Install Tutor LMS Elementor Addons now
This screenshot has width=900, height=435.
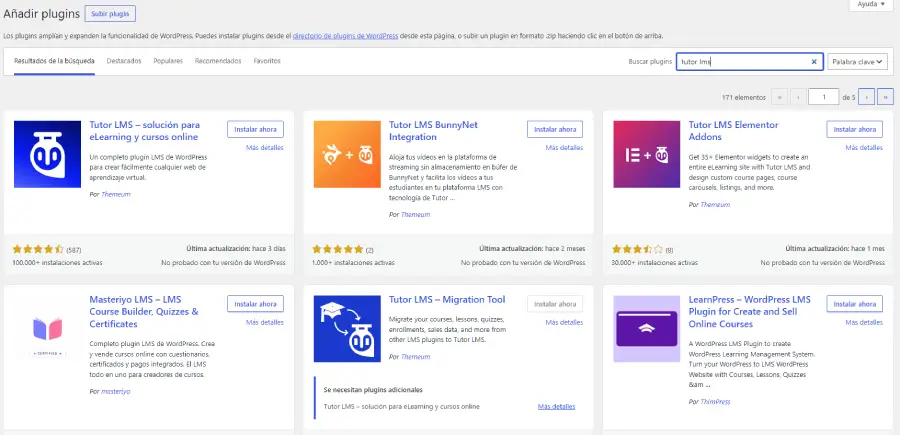point(855,129)
